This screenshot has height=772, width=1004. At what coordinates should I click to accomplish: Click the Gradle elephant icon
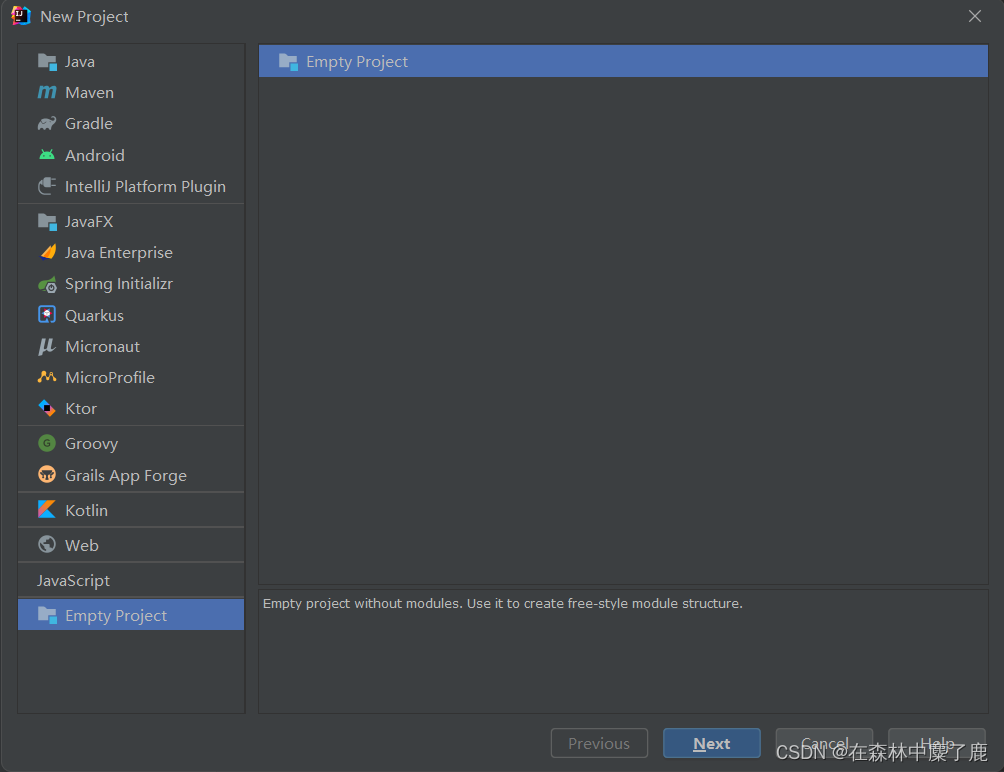click(x=47, y=124)
